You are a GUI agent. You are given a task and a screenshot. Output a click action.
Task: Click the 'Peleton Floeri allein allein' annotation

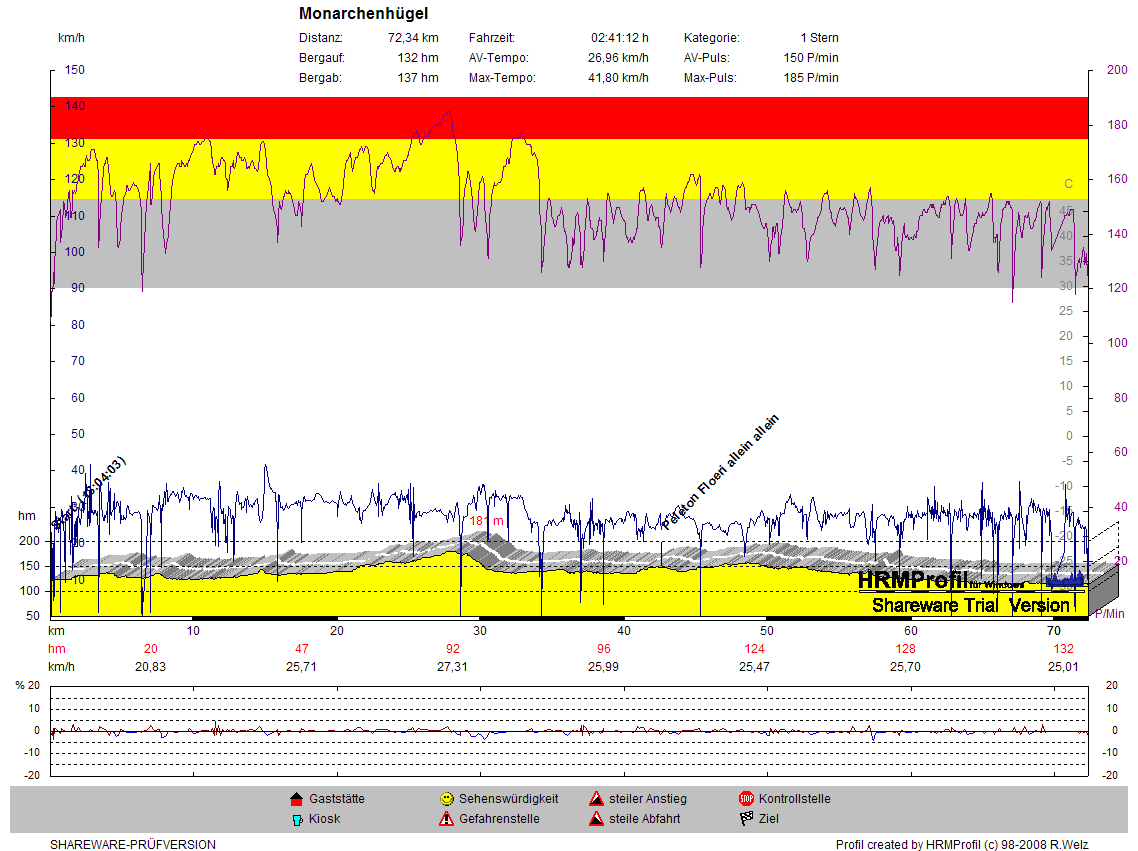tap(720, 472)
